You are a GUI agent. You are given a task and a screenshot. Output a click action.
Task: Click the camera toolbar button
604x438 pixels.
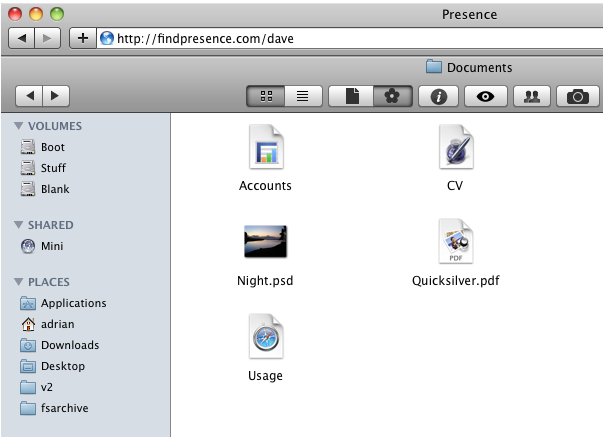[x=577, y=96]
